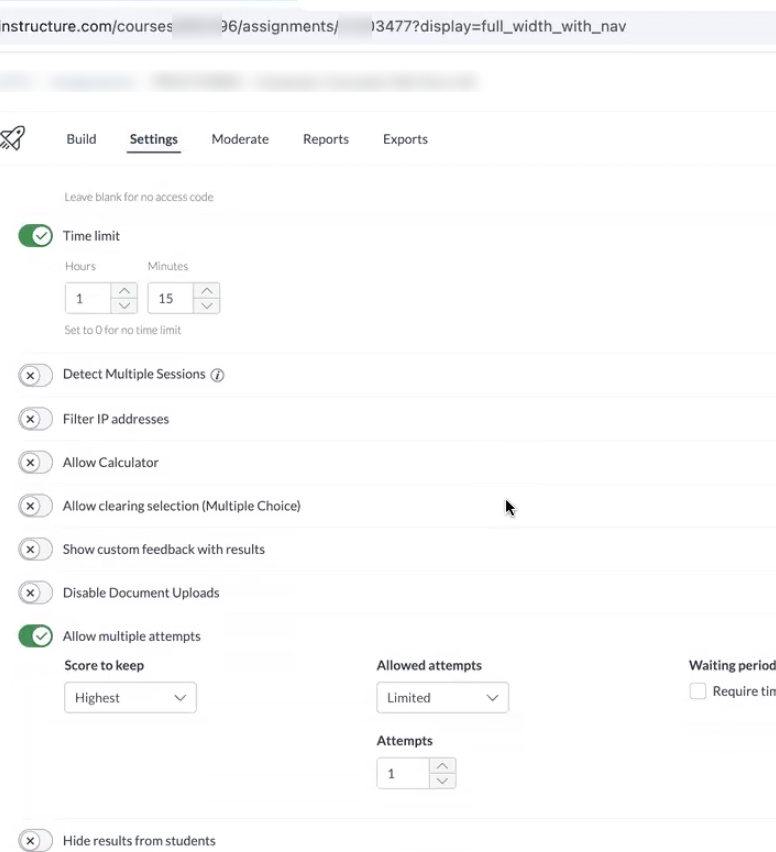This screenshot has width=776, height=852.
Task: Turn off Allow multiple attempts
Action: tap(35, 636)
